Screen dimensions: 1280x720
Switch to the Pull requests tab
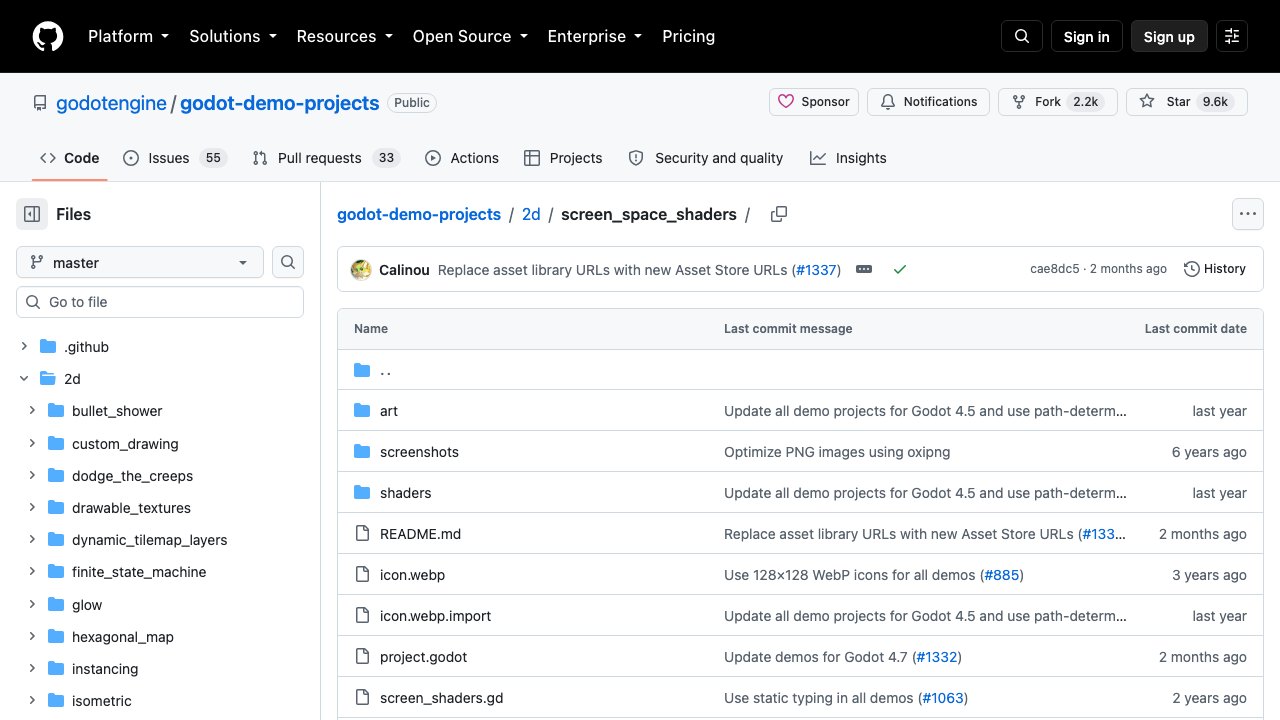(326, 158)
